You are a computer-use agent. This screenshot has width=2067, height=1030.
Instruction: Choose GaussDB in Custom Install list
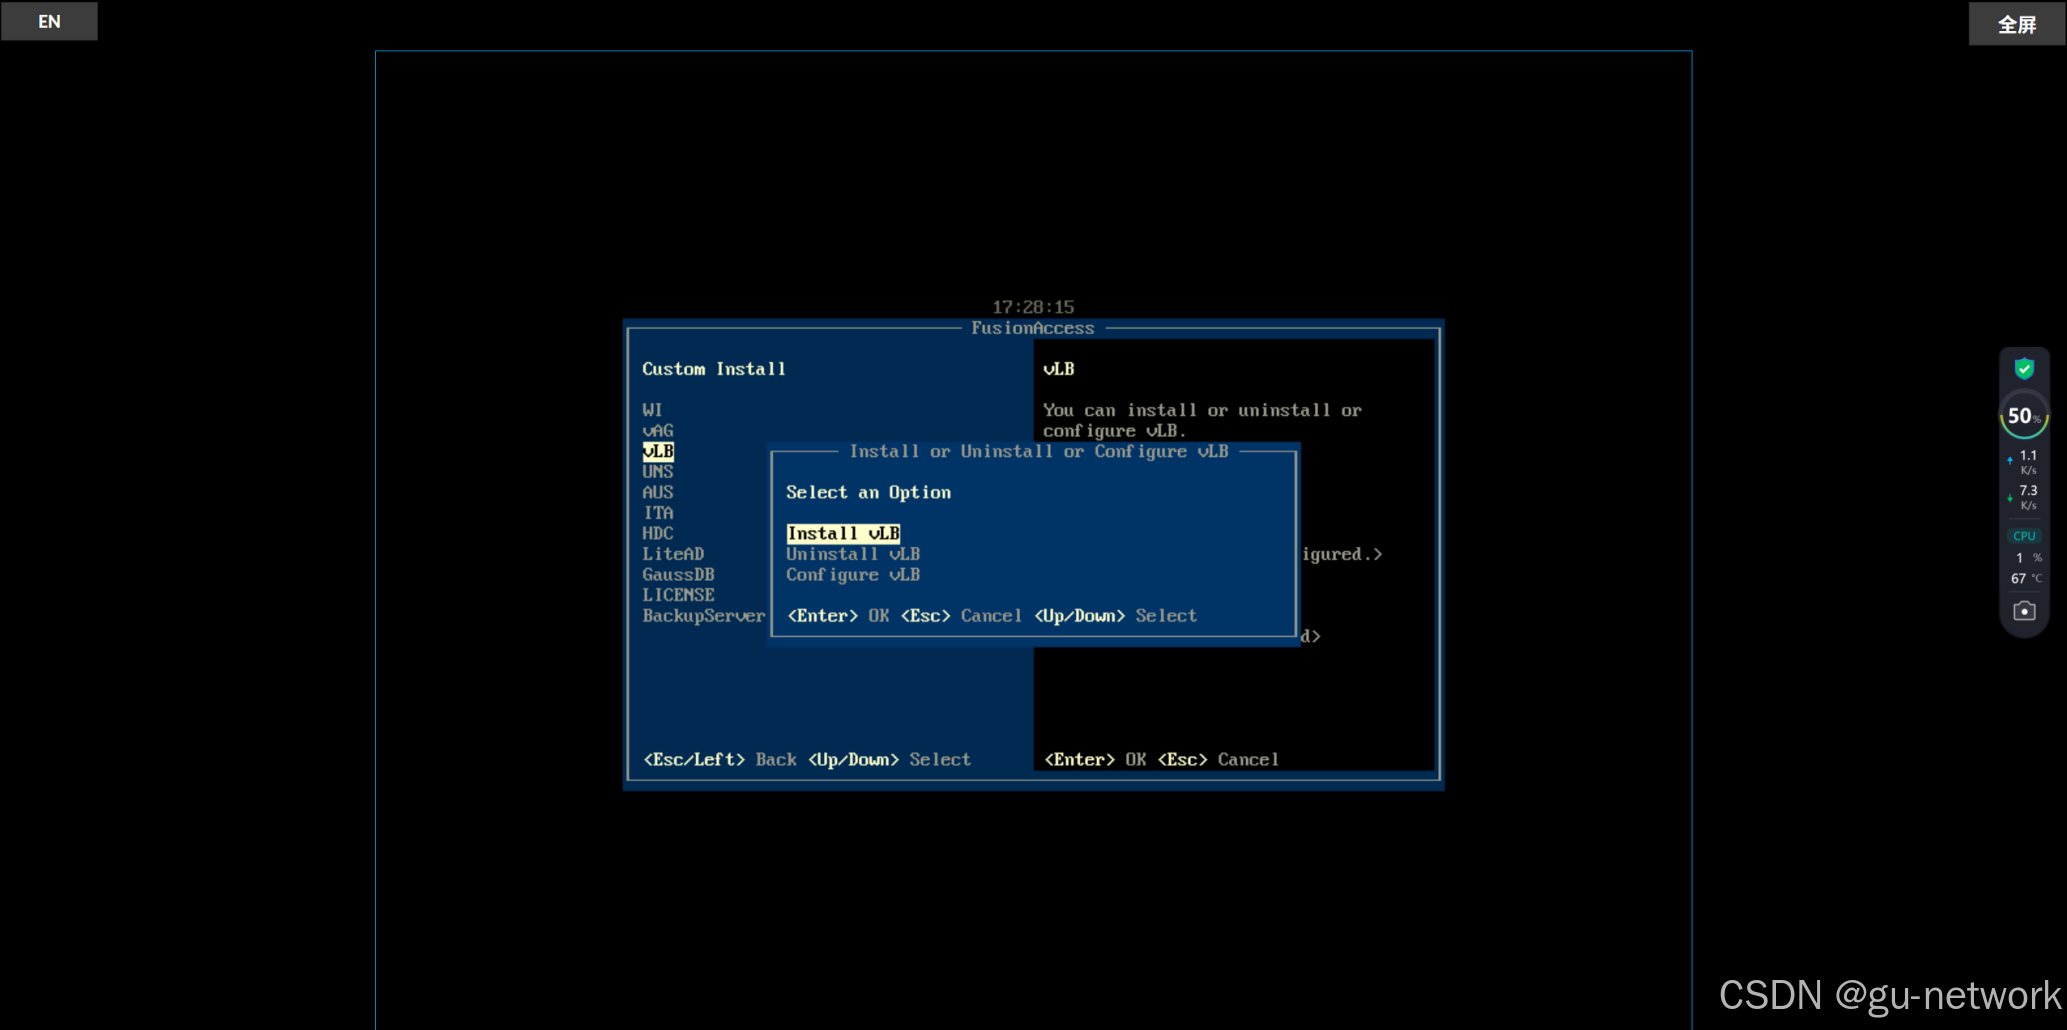(678, 575)
